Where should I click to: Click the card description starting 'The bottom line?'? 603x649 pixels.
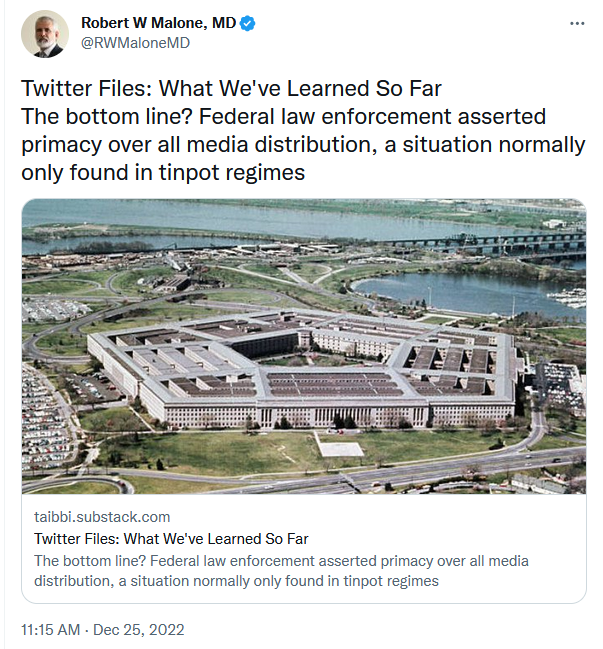click(x=281, y=560)
